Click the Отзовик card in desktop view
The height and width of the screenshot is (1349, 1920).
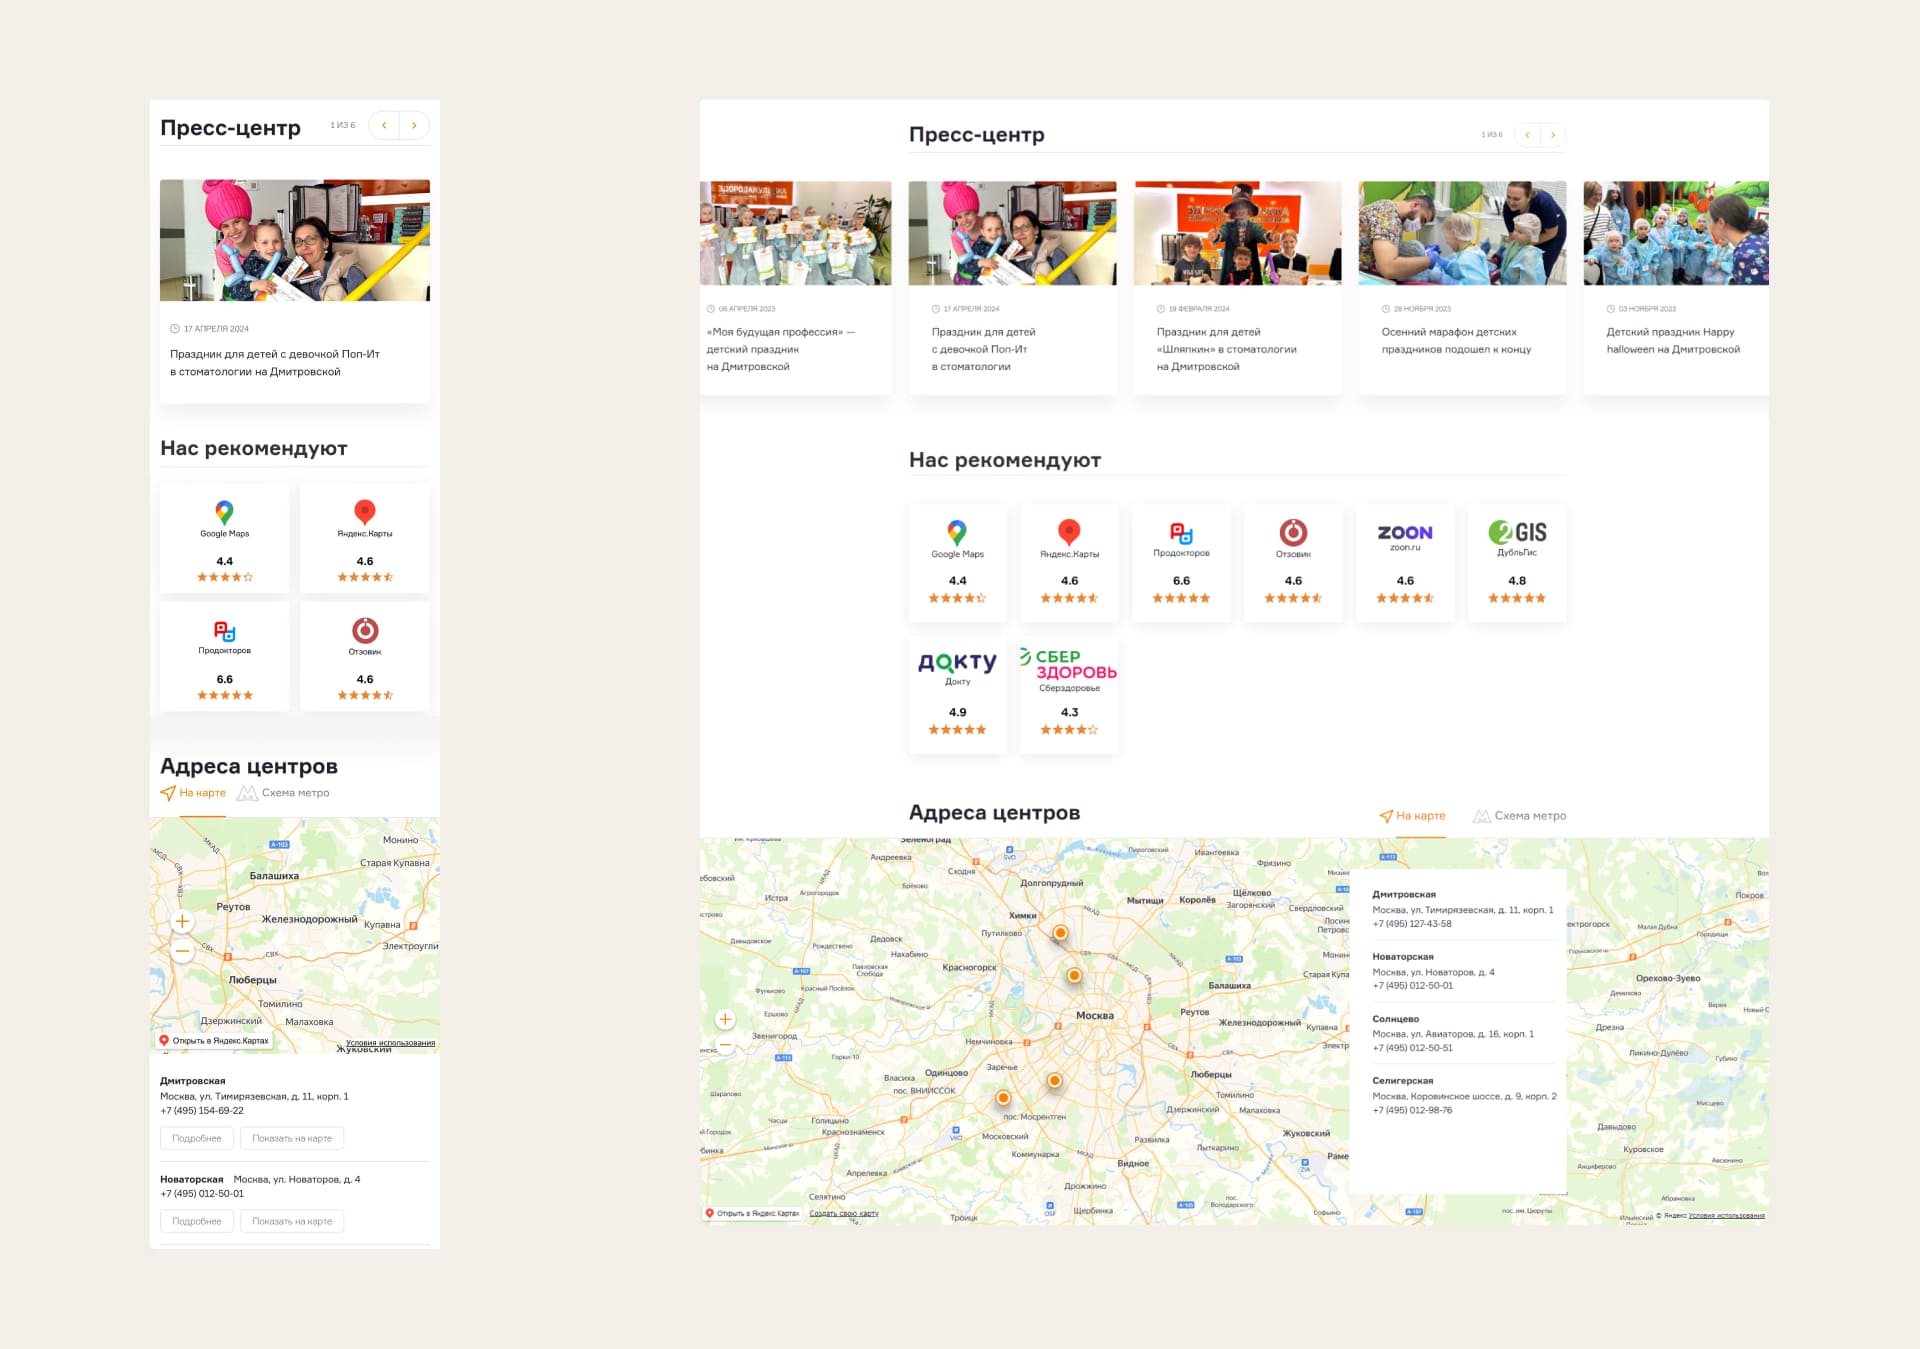[1292, 563]
